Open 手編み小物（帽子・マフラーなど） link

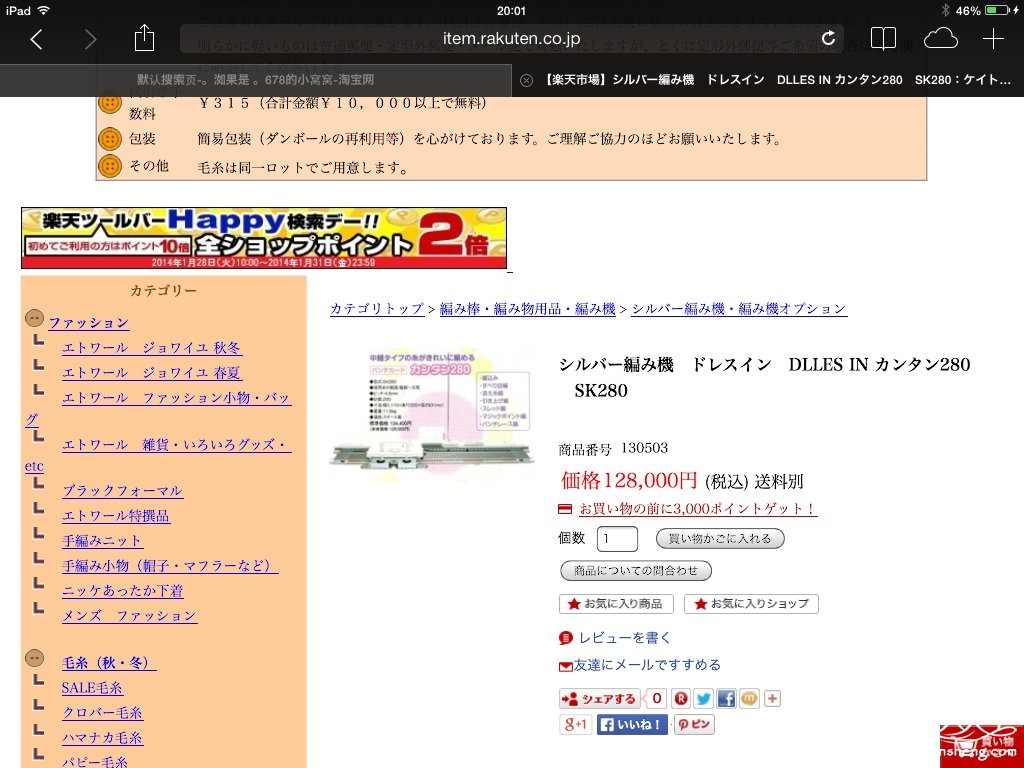pyautogui.click(x=170, y=566)
